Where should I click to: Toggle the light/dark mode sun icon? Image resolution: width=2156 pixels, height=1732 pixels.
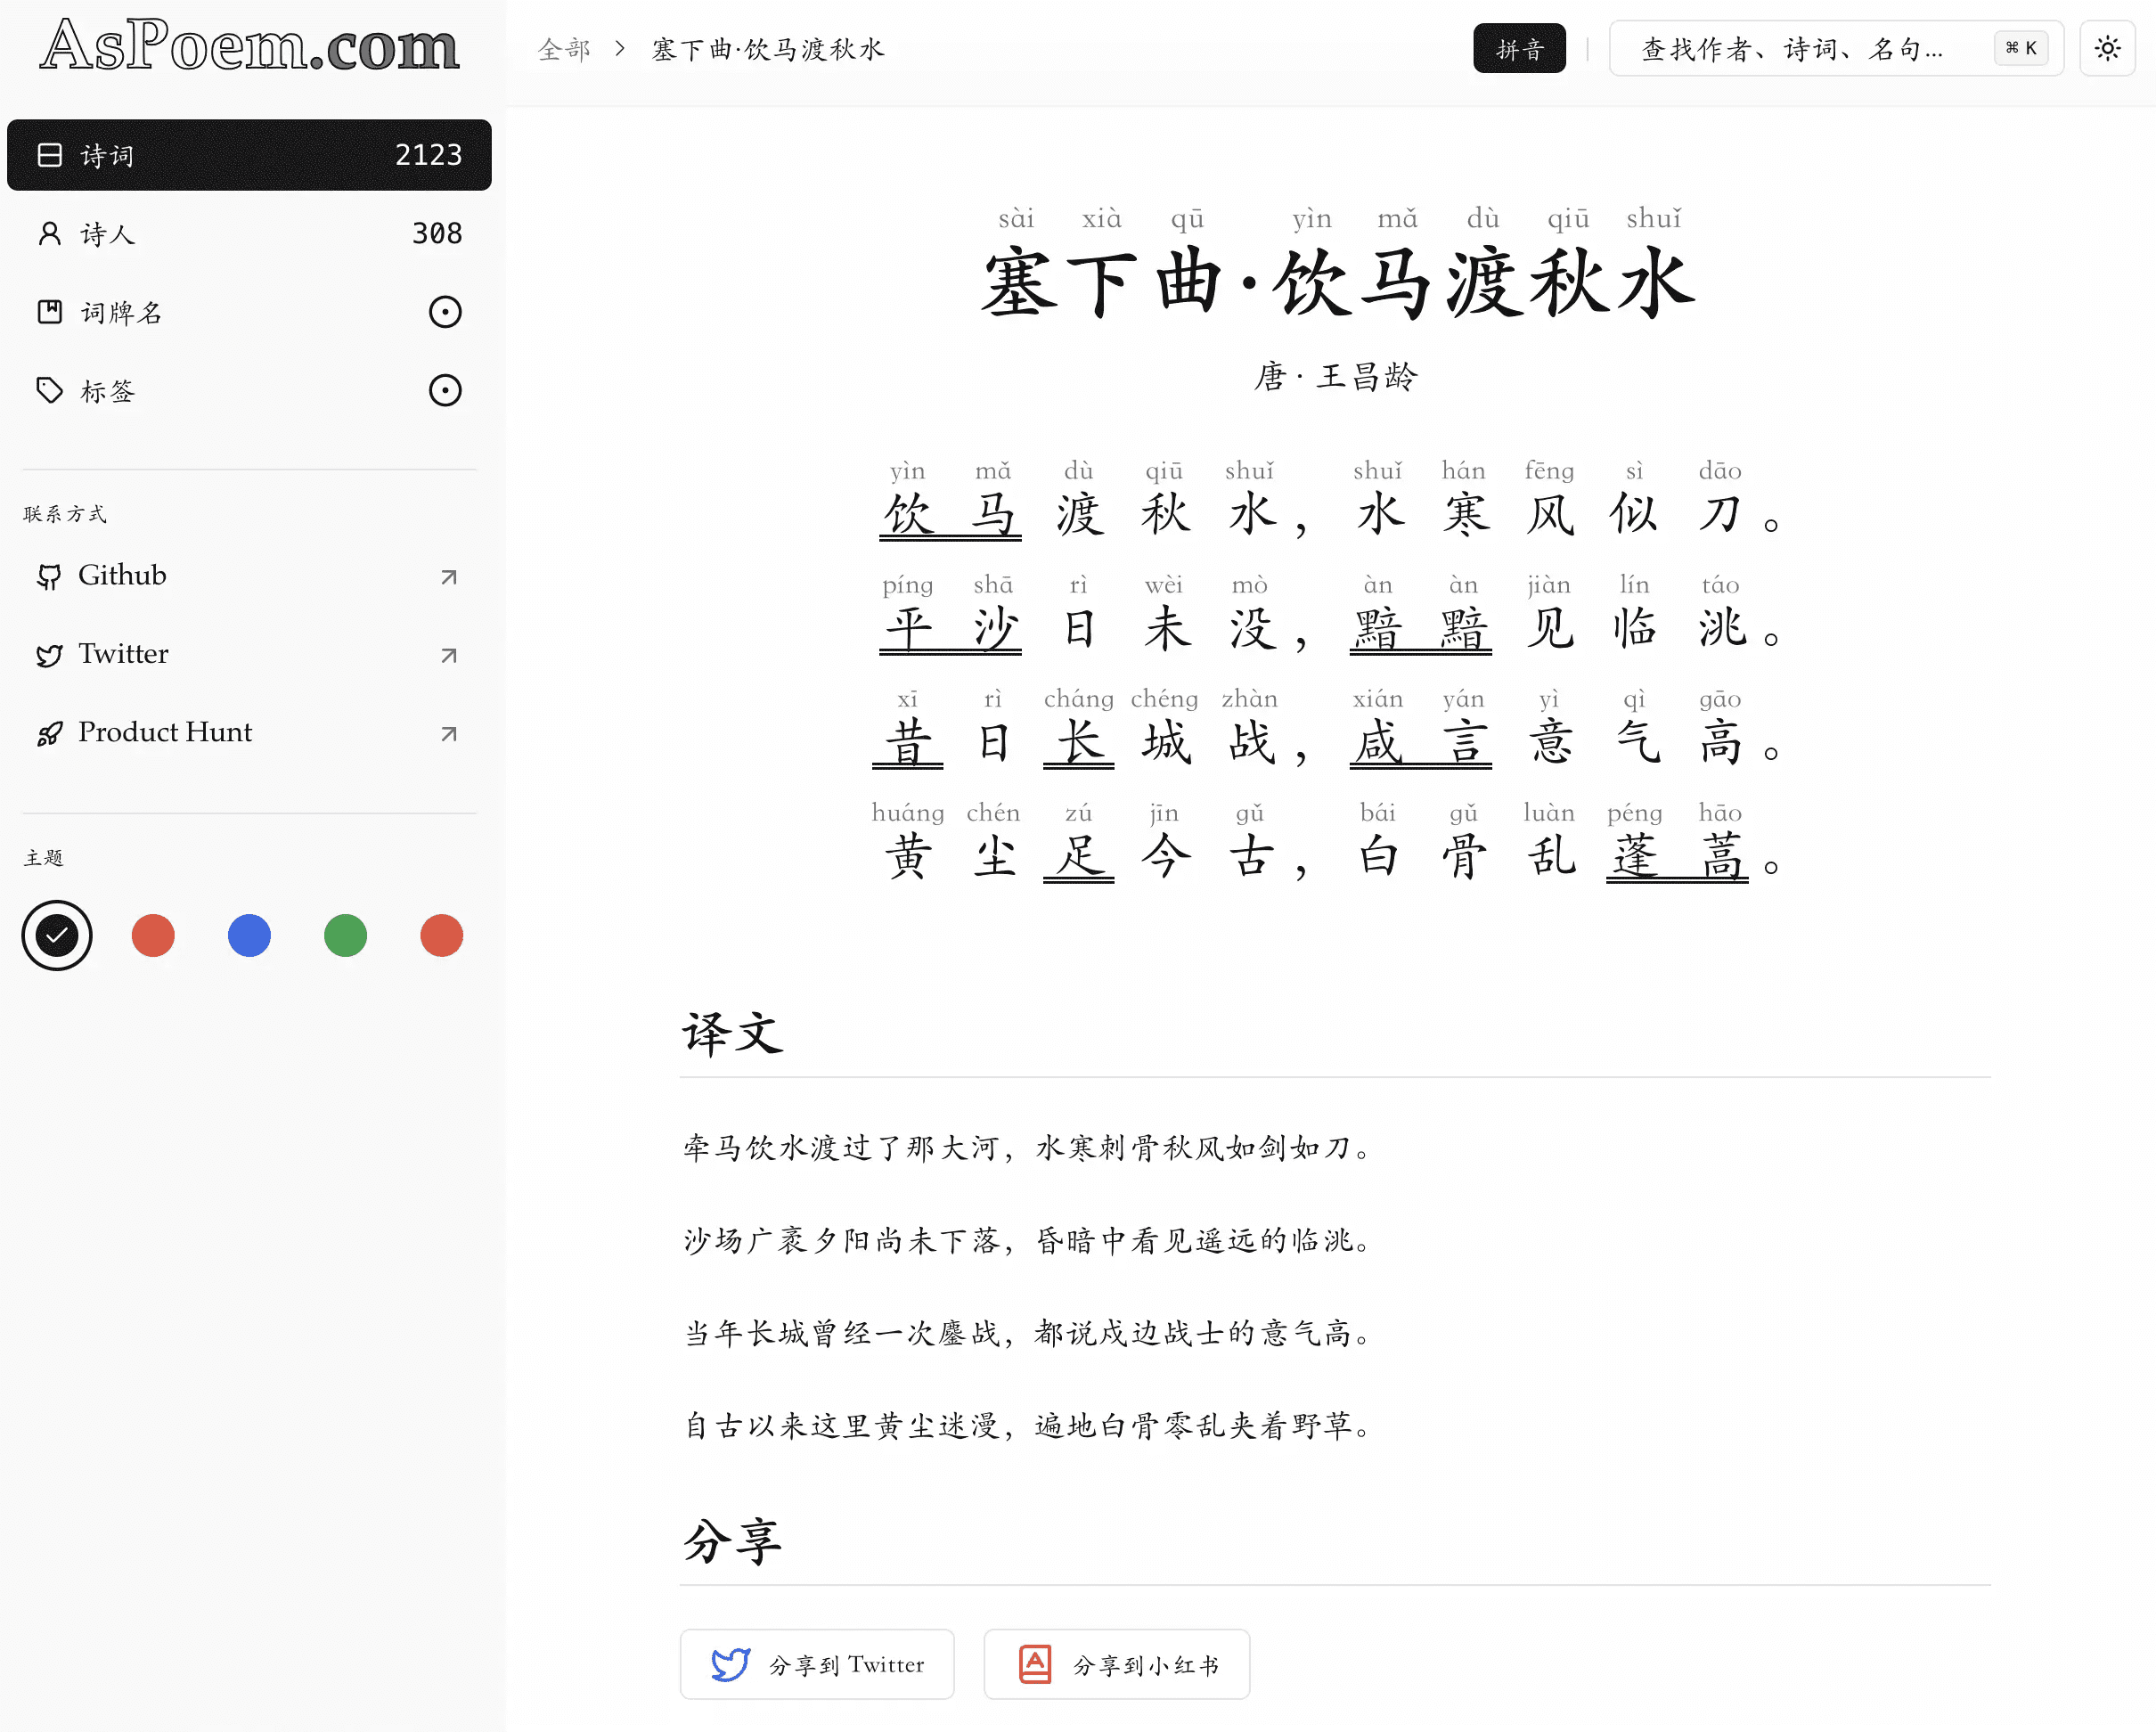(2107, 48)
